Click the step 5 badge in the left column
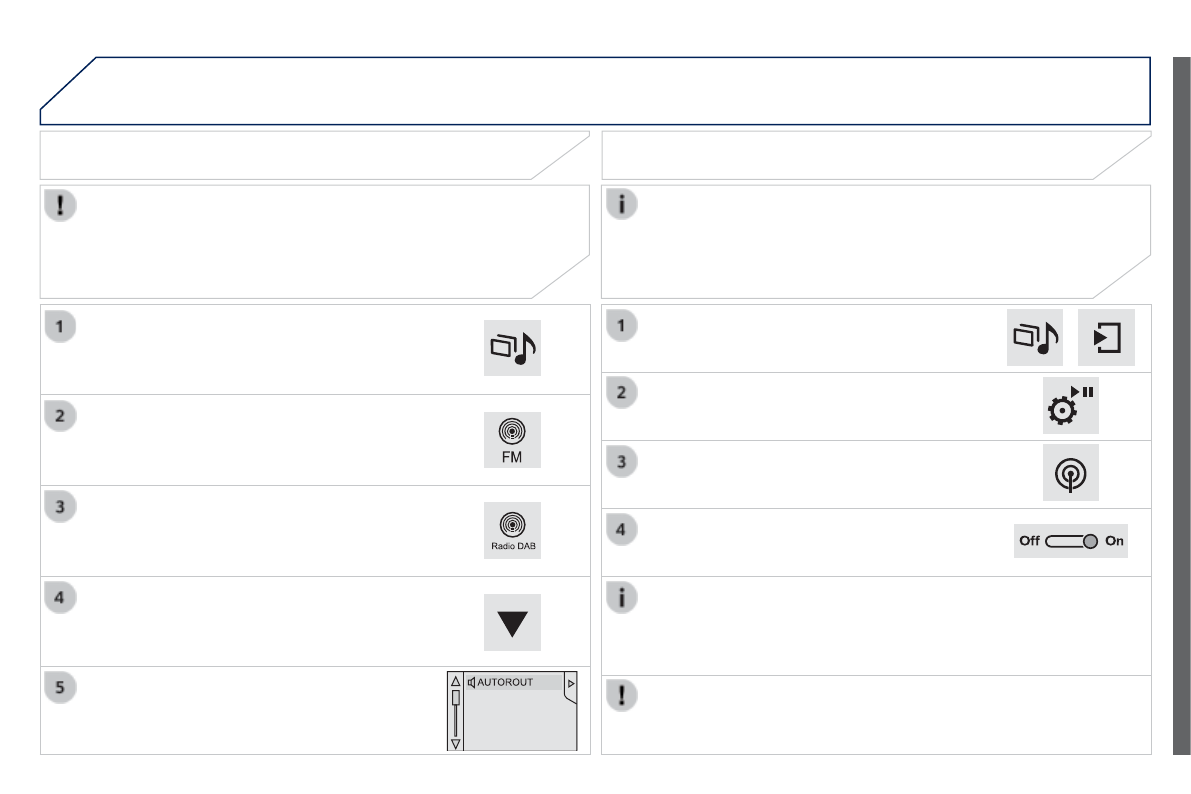This screenshot has height=794, width=1191. point(62,688)
